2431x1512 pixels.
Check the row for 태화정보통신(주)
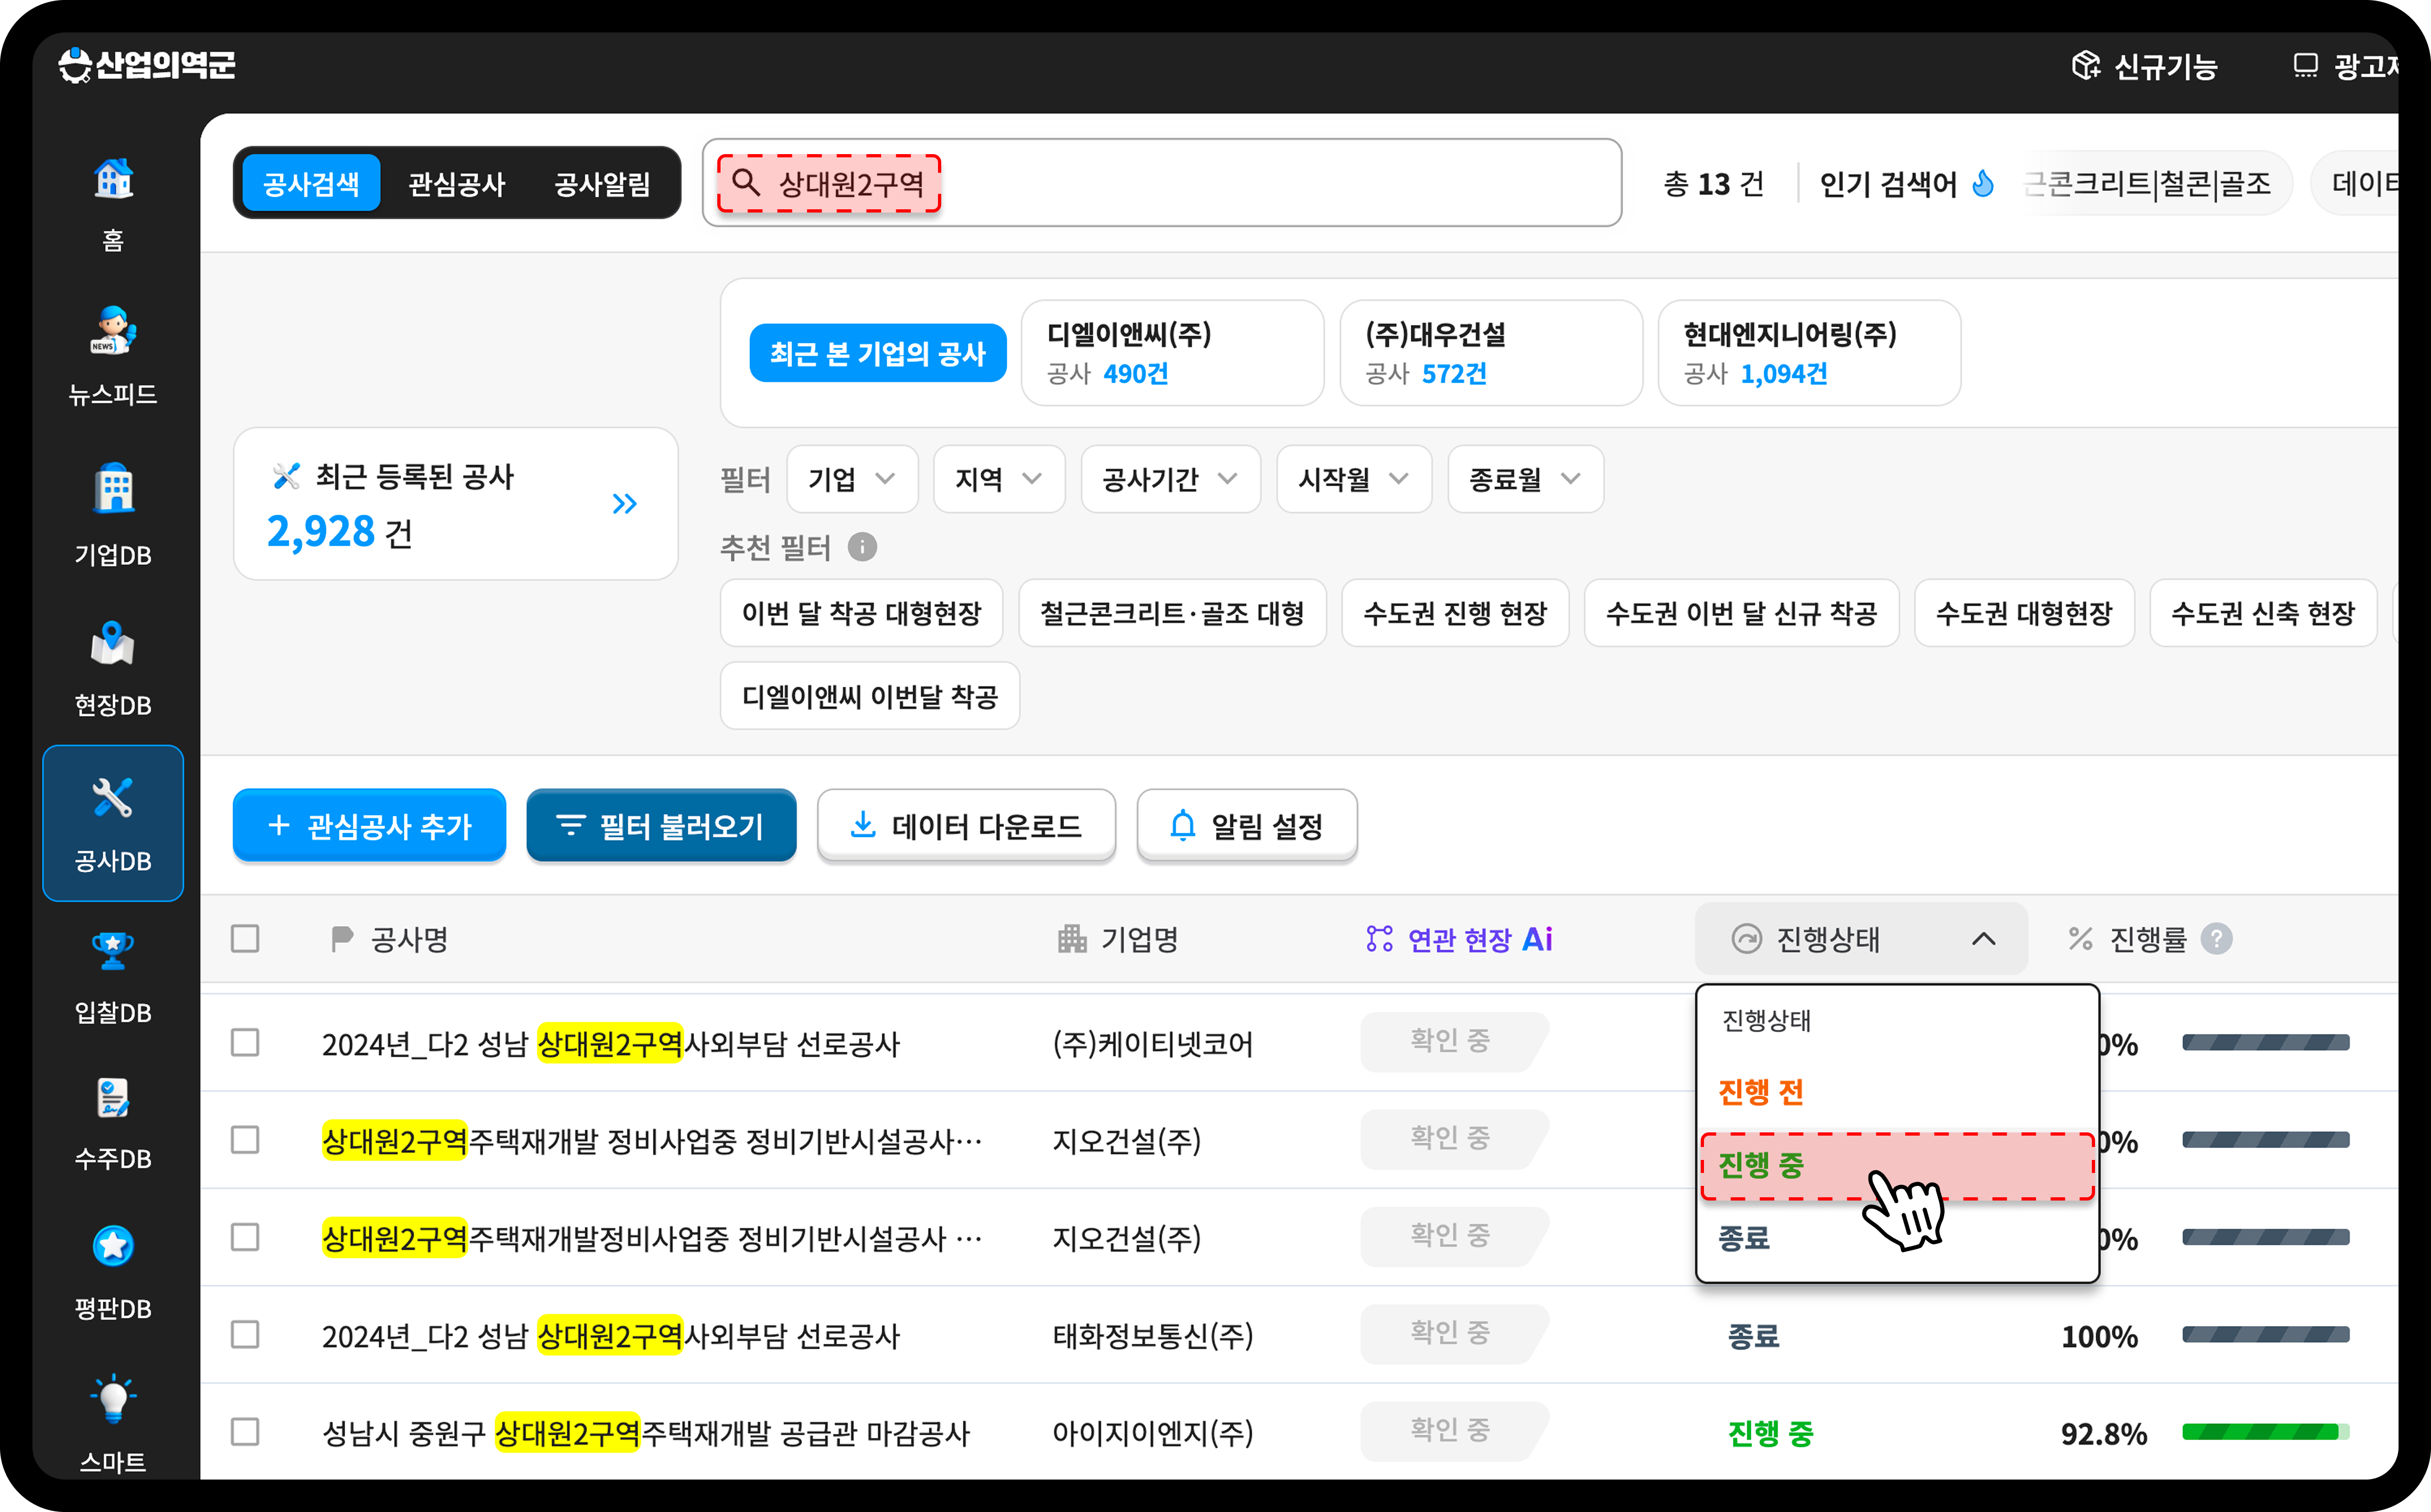point(245,1335)
